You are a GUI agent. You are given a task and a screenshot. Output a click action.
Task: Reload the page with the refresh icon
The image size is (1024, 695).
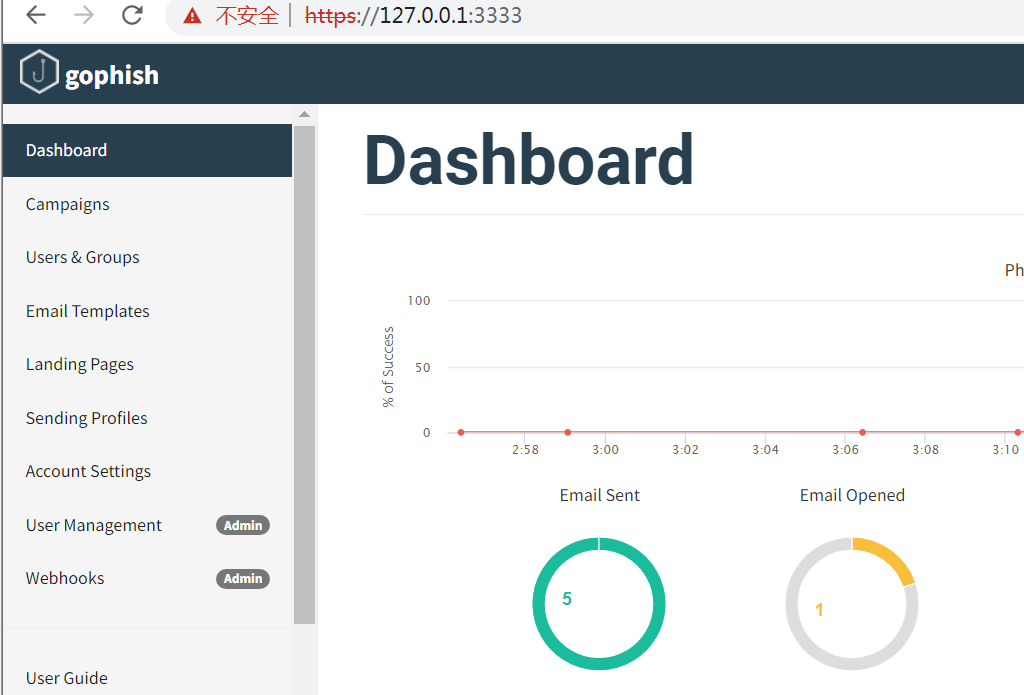[x=133, y=14]
